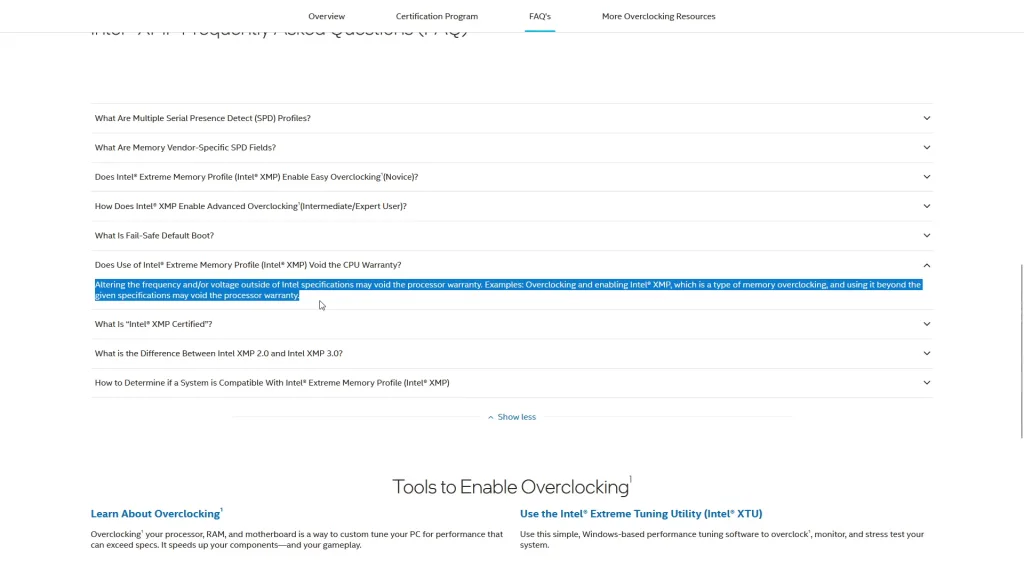Click question about Easy Overclocking (Novice)
Viewport: 1024px width, 576px height.
coord(257,177)
